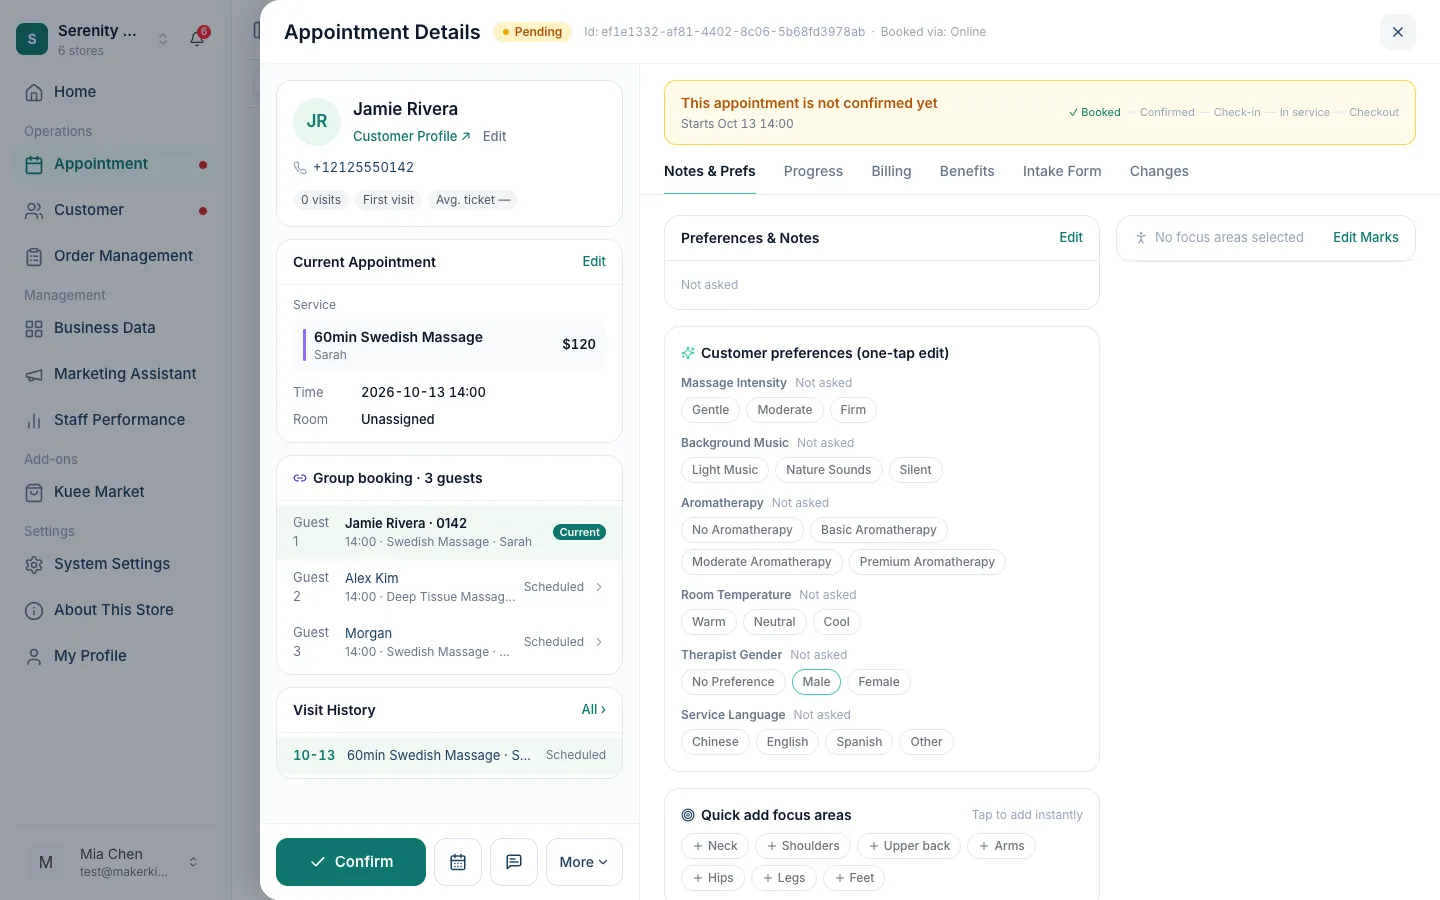Open the calendar reschedule icon button
The image size is (1440, 900).
(x=458, y=862)
